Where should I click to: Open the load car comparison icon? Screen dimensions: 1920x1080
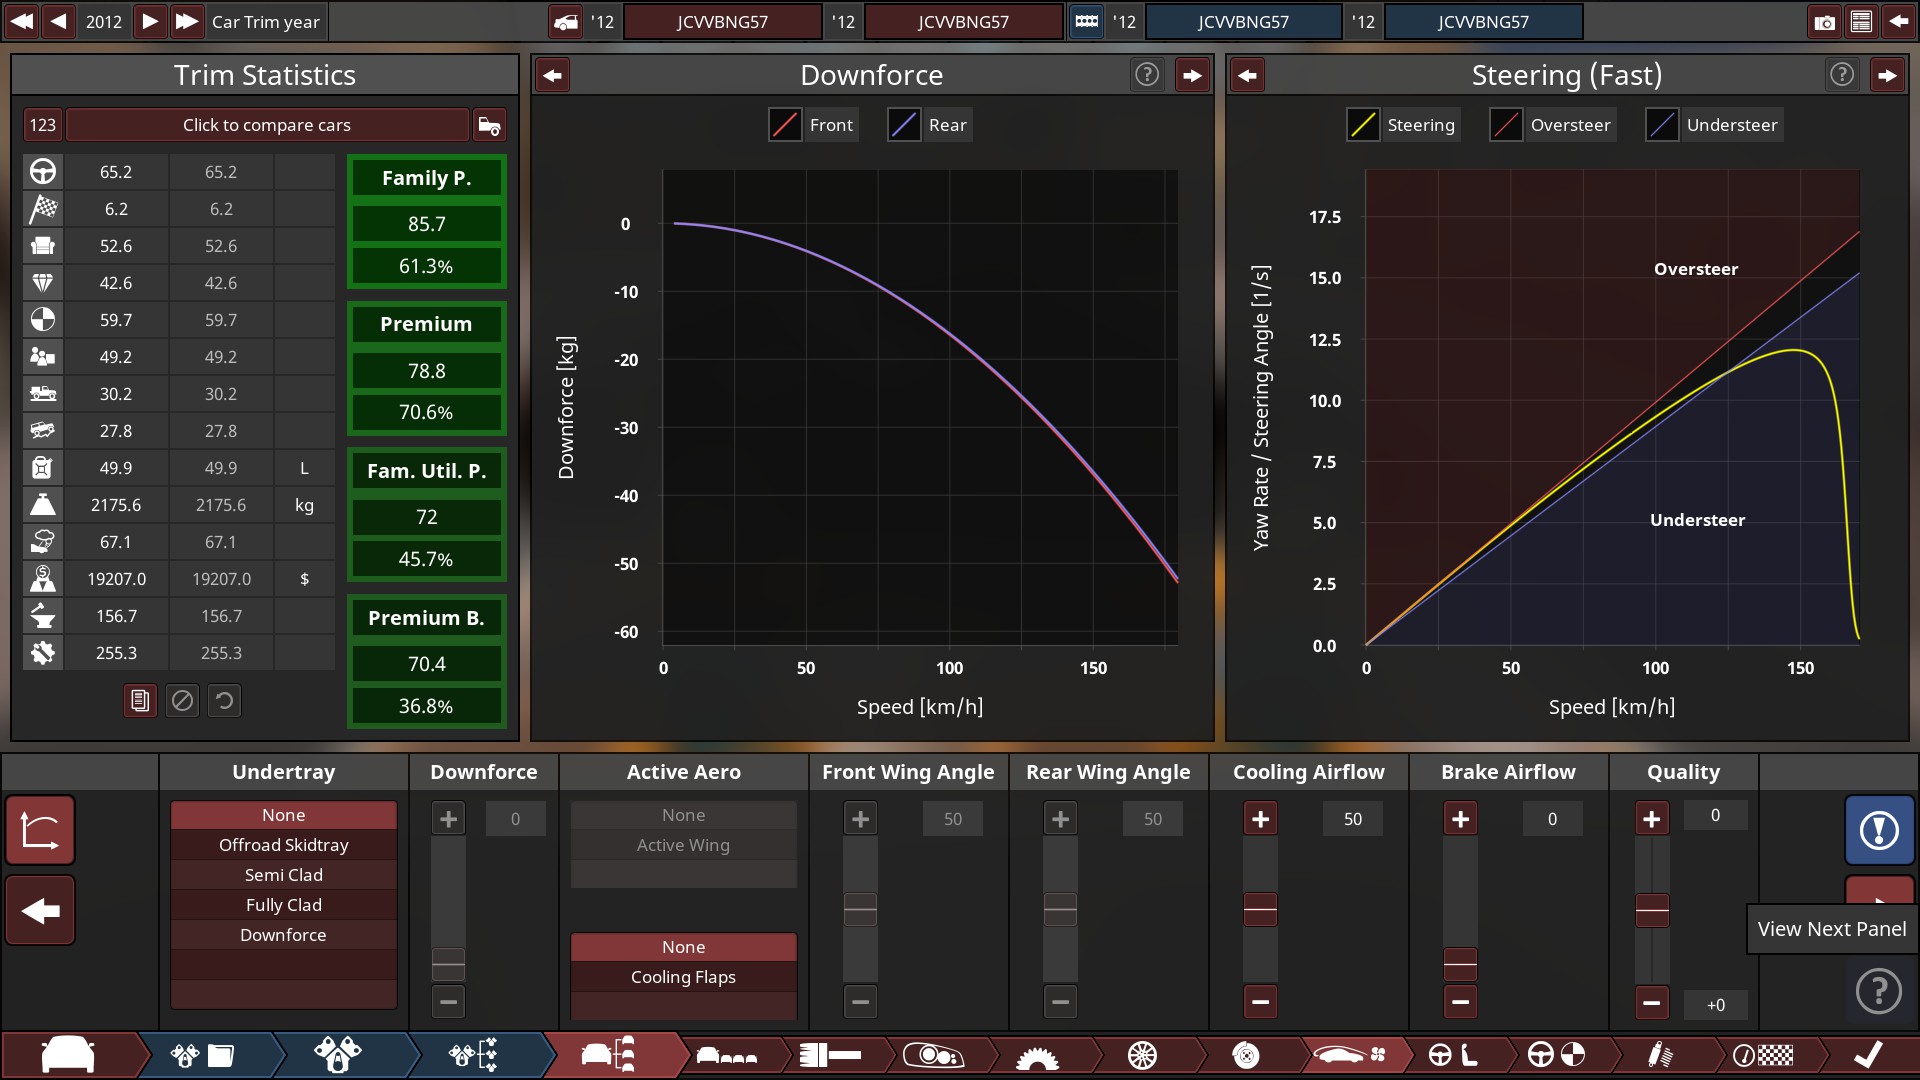(489, 125)
